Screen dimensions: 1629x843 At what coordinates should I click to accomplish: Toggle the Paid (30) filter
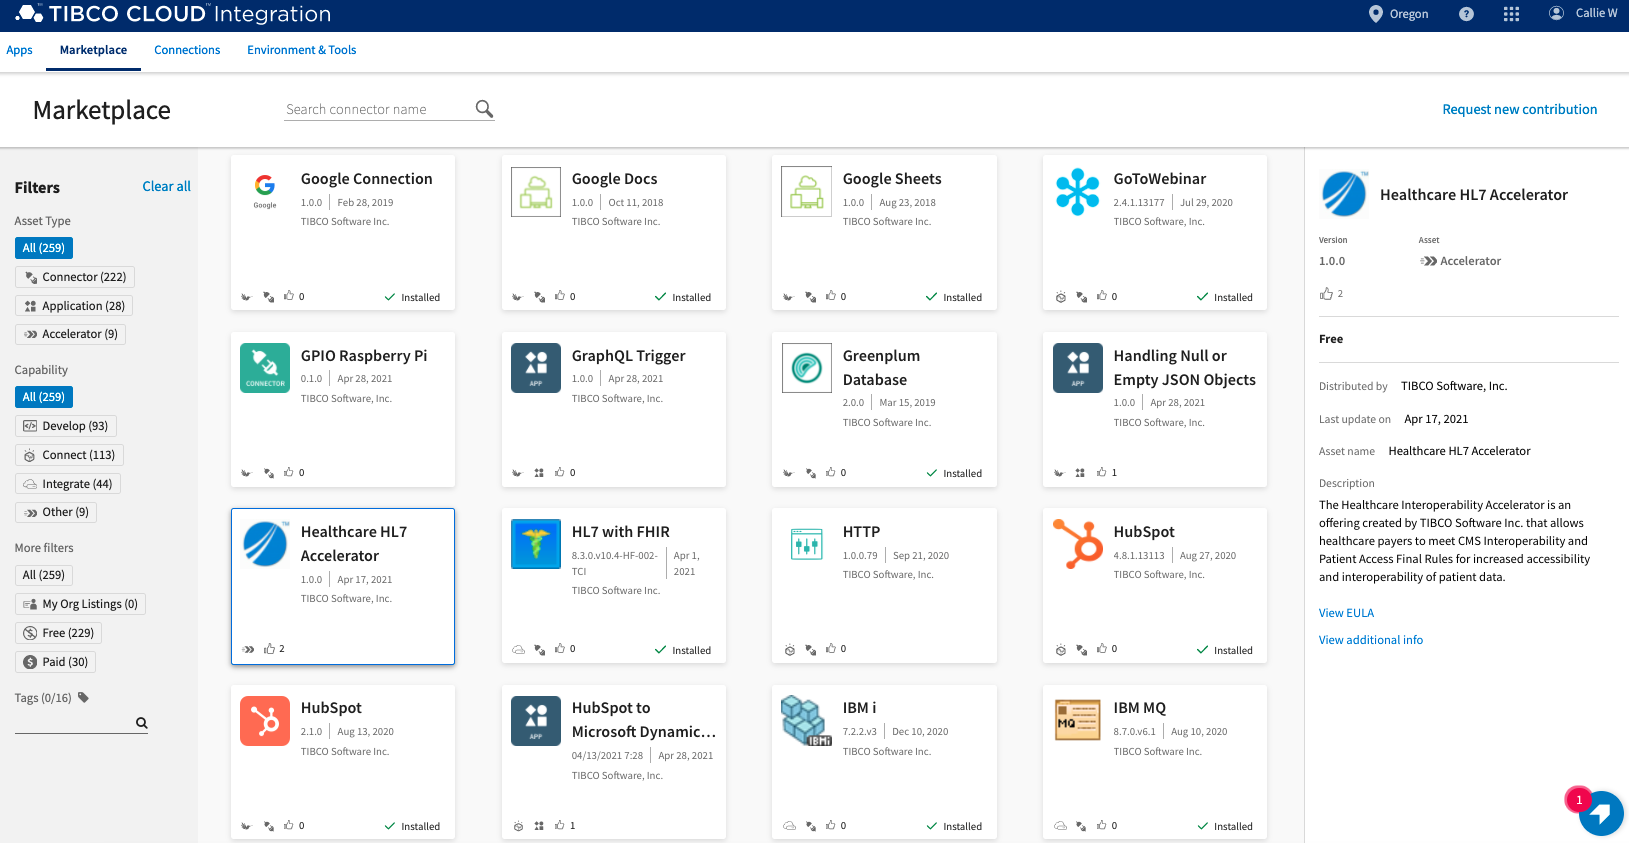[x=56, y=662]
